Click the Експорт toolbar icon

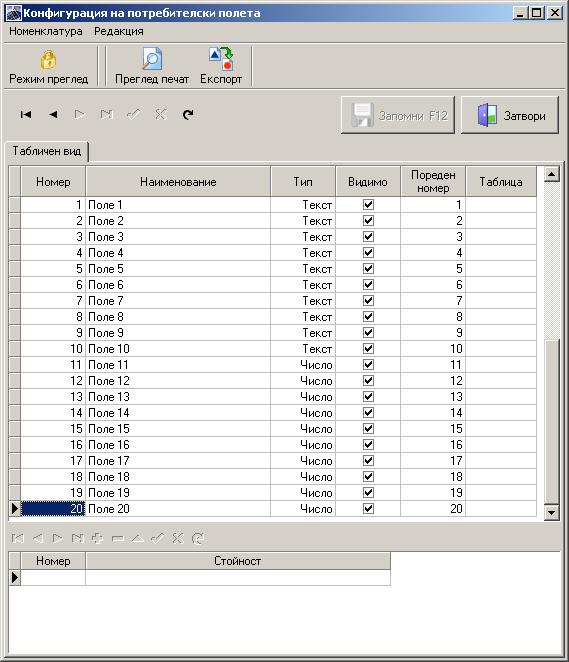[221, 59]
